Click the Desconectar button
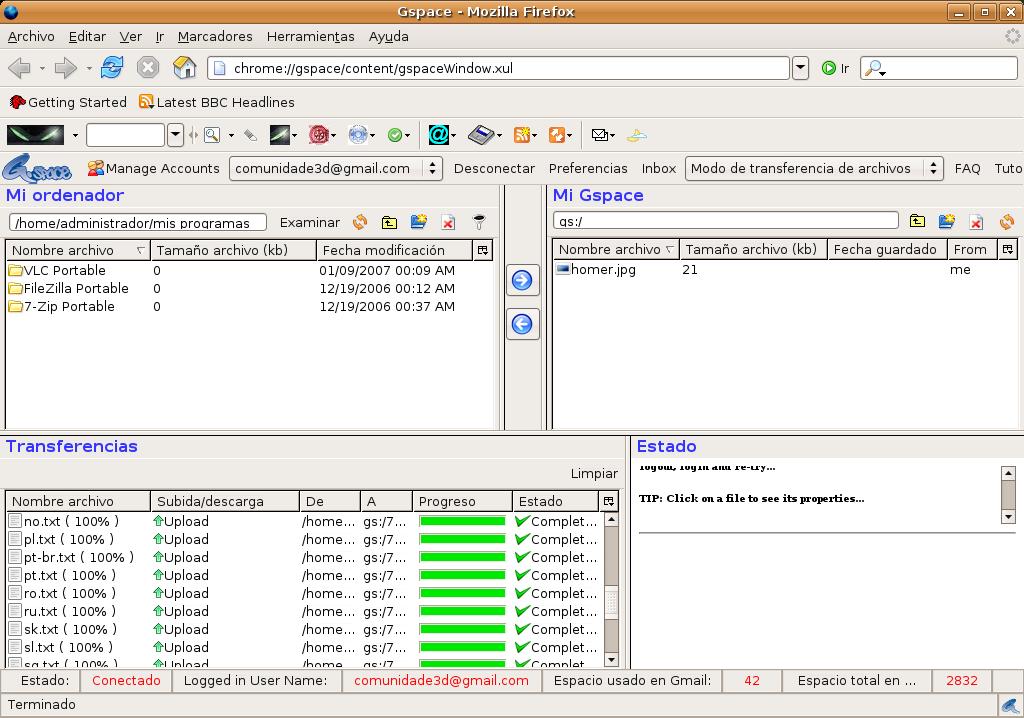 (x=494, y=169)
